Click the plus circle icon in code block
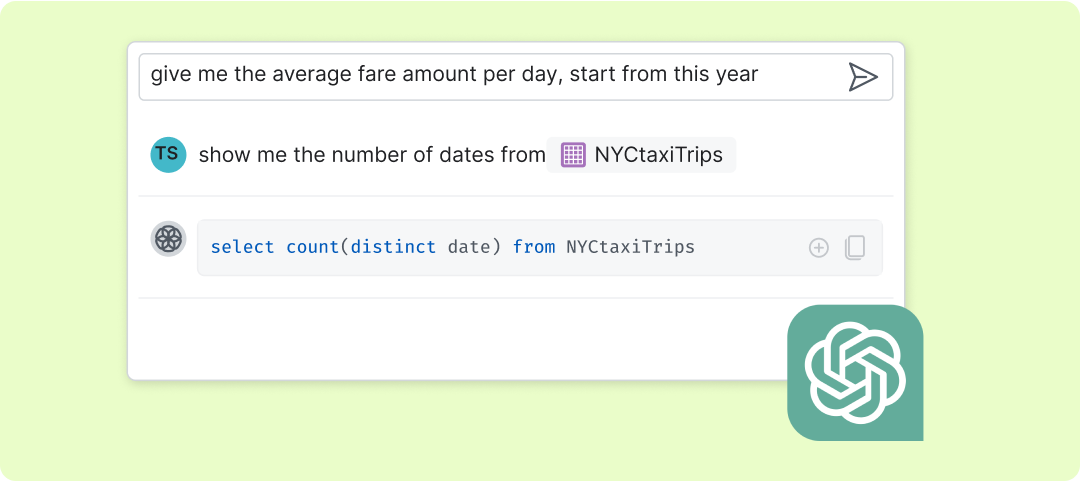The height and width of the screenshot is (481, 1080). point(819,248)
